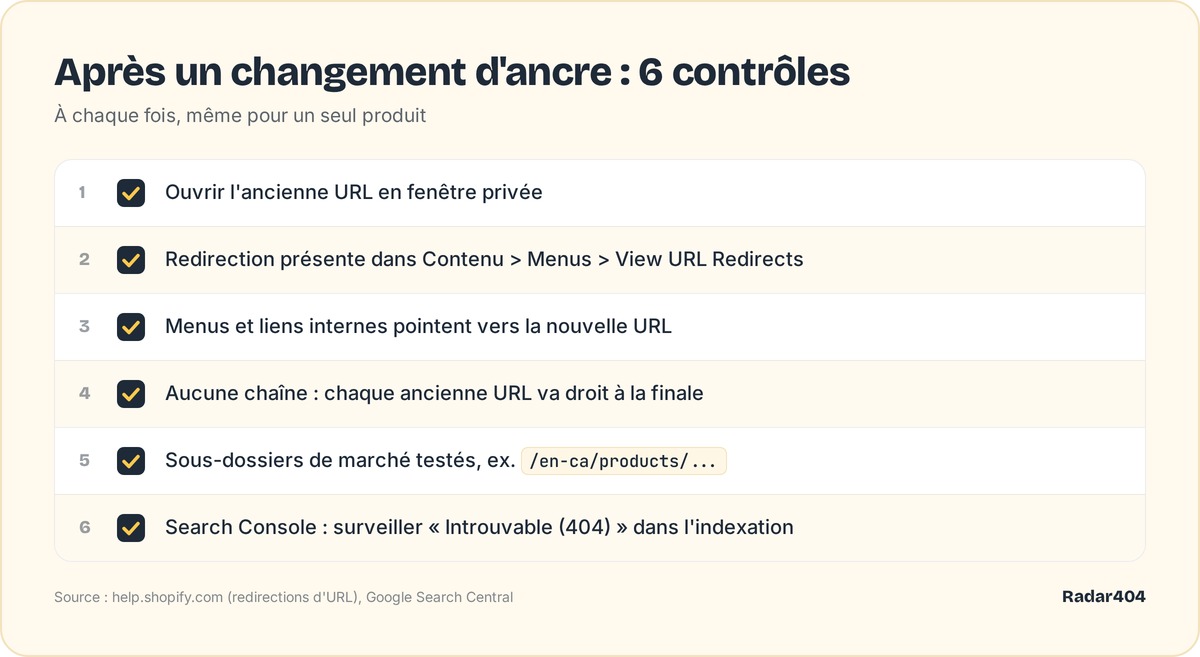Click row number 1
Image resolution: width=1200 pixels, height=657 pixels.
point(83,192)
